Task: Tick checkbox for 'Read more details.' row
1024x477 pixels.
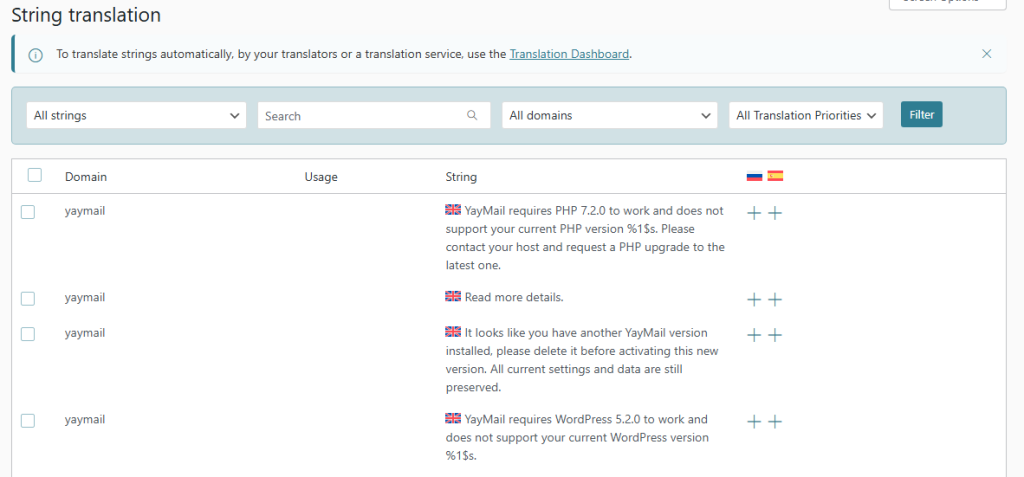Action: [27, 299]
